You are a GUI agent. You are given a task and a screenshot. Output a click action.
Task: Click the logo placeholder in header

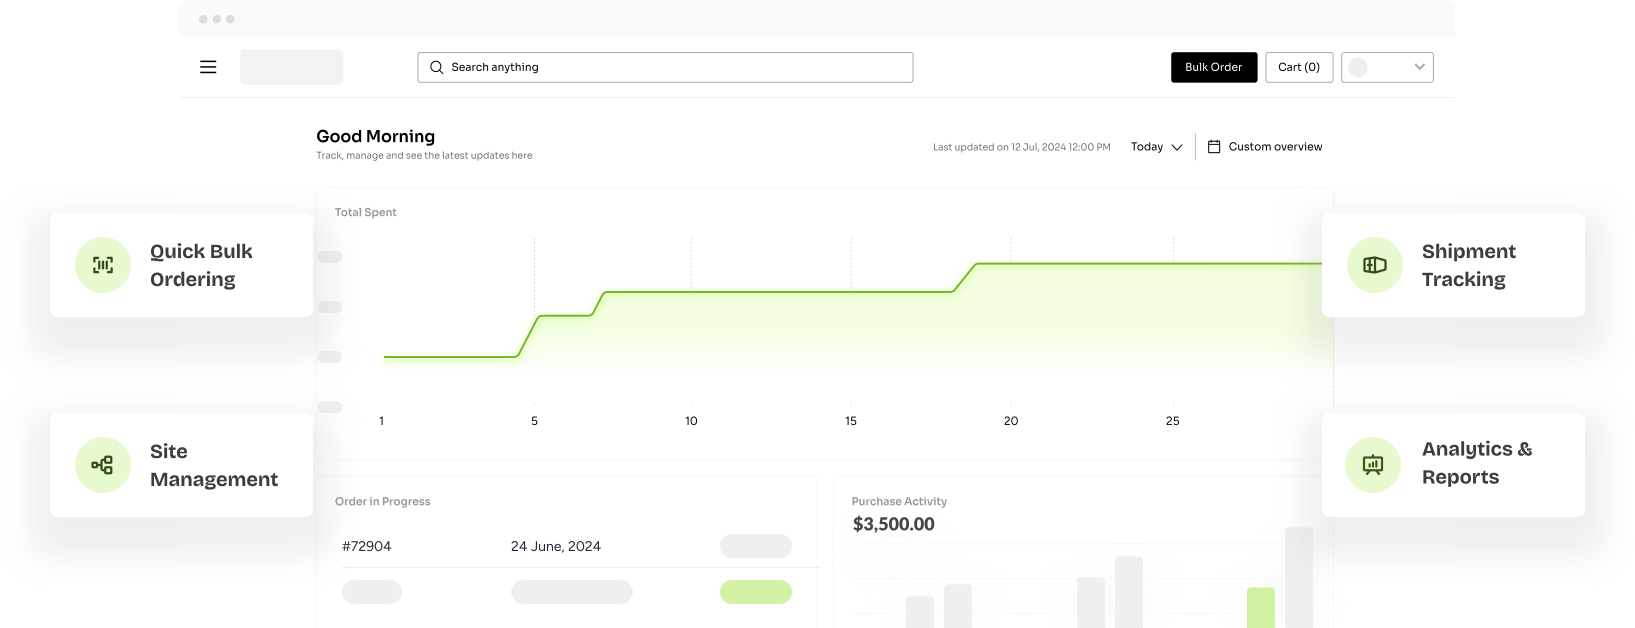click(x=291, y=67)
